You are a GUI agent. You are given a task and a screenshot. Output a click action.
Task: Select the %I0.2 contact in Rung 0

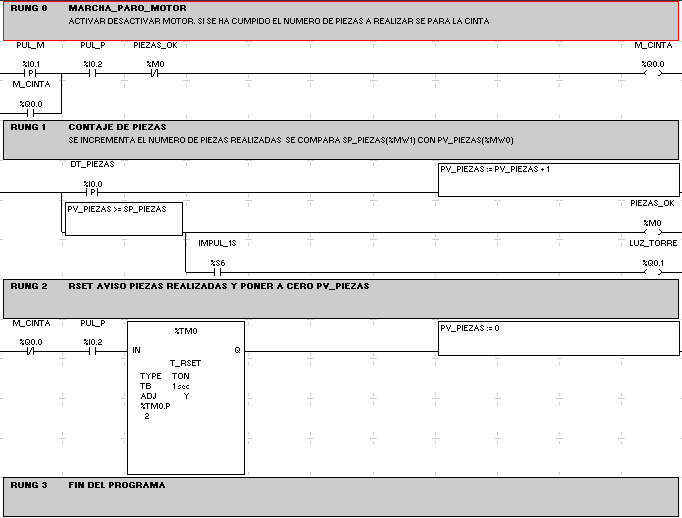93,73
